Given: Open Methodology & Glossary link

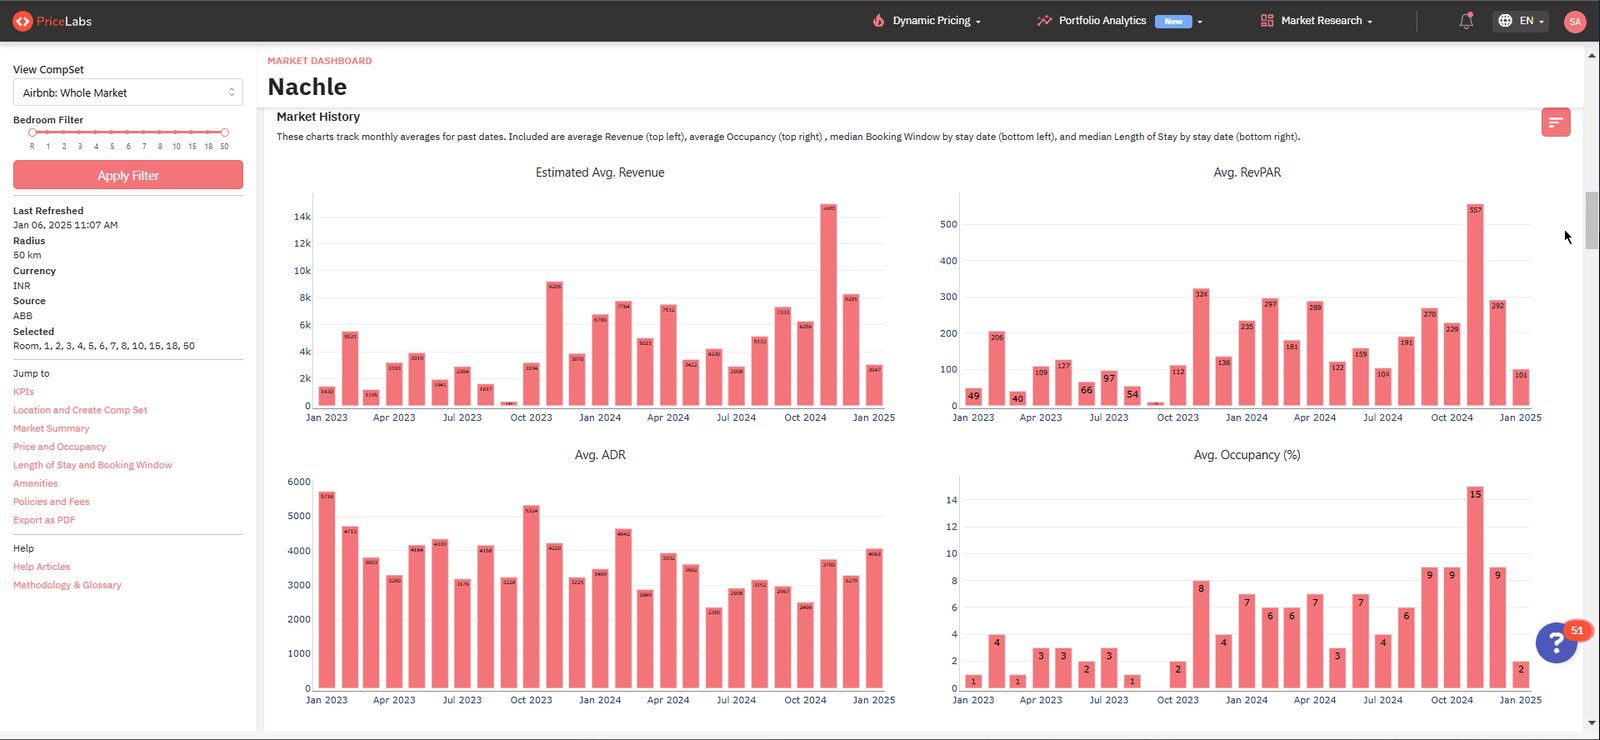Looking at the screenshot, I should click(x=67, y=585).
